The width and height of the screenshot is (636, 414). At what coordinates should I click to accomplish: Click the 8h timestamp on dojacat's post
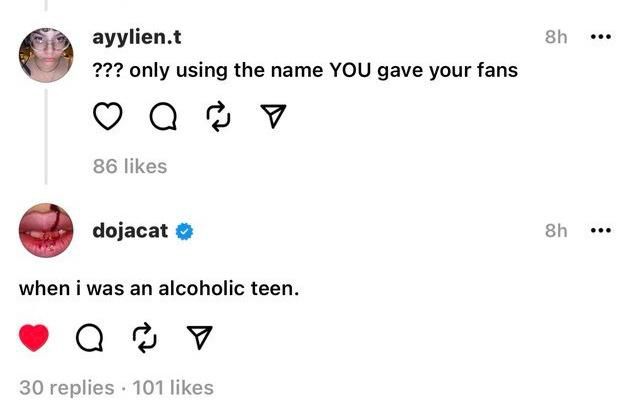(556, 231)
